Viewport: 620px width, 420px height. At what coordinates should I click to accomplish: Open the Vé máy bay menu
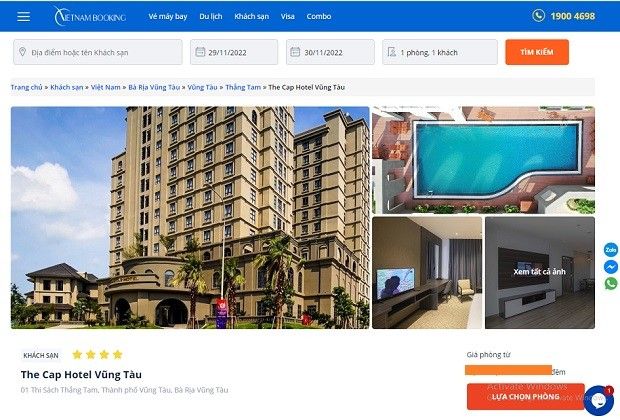coord(168,16)
